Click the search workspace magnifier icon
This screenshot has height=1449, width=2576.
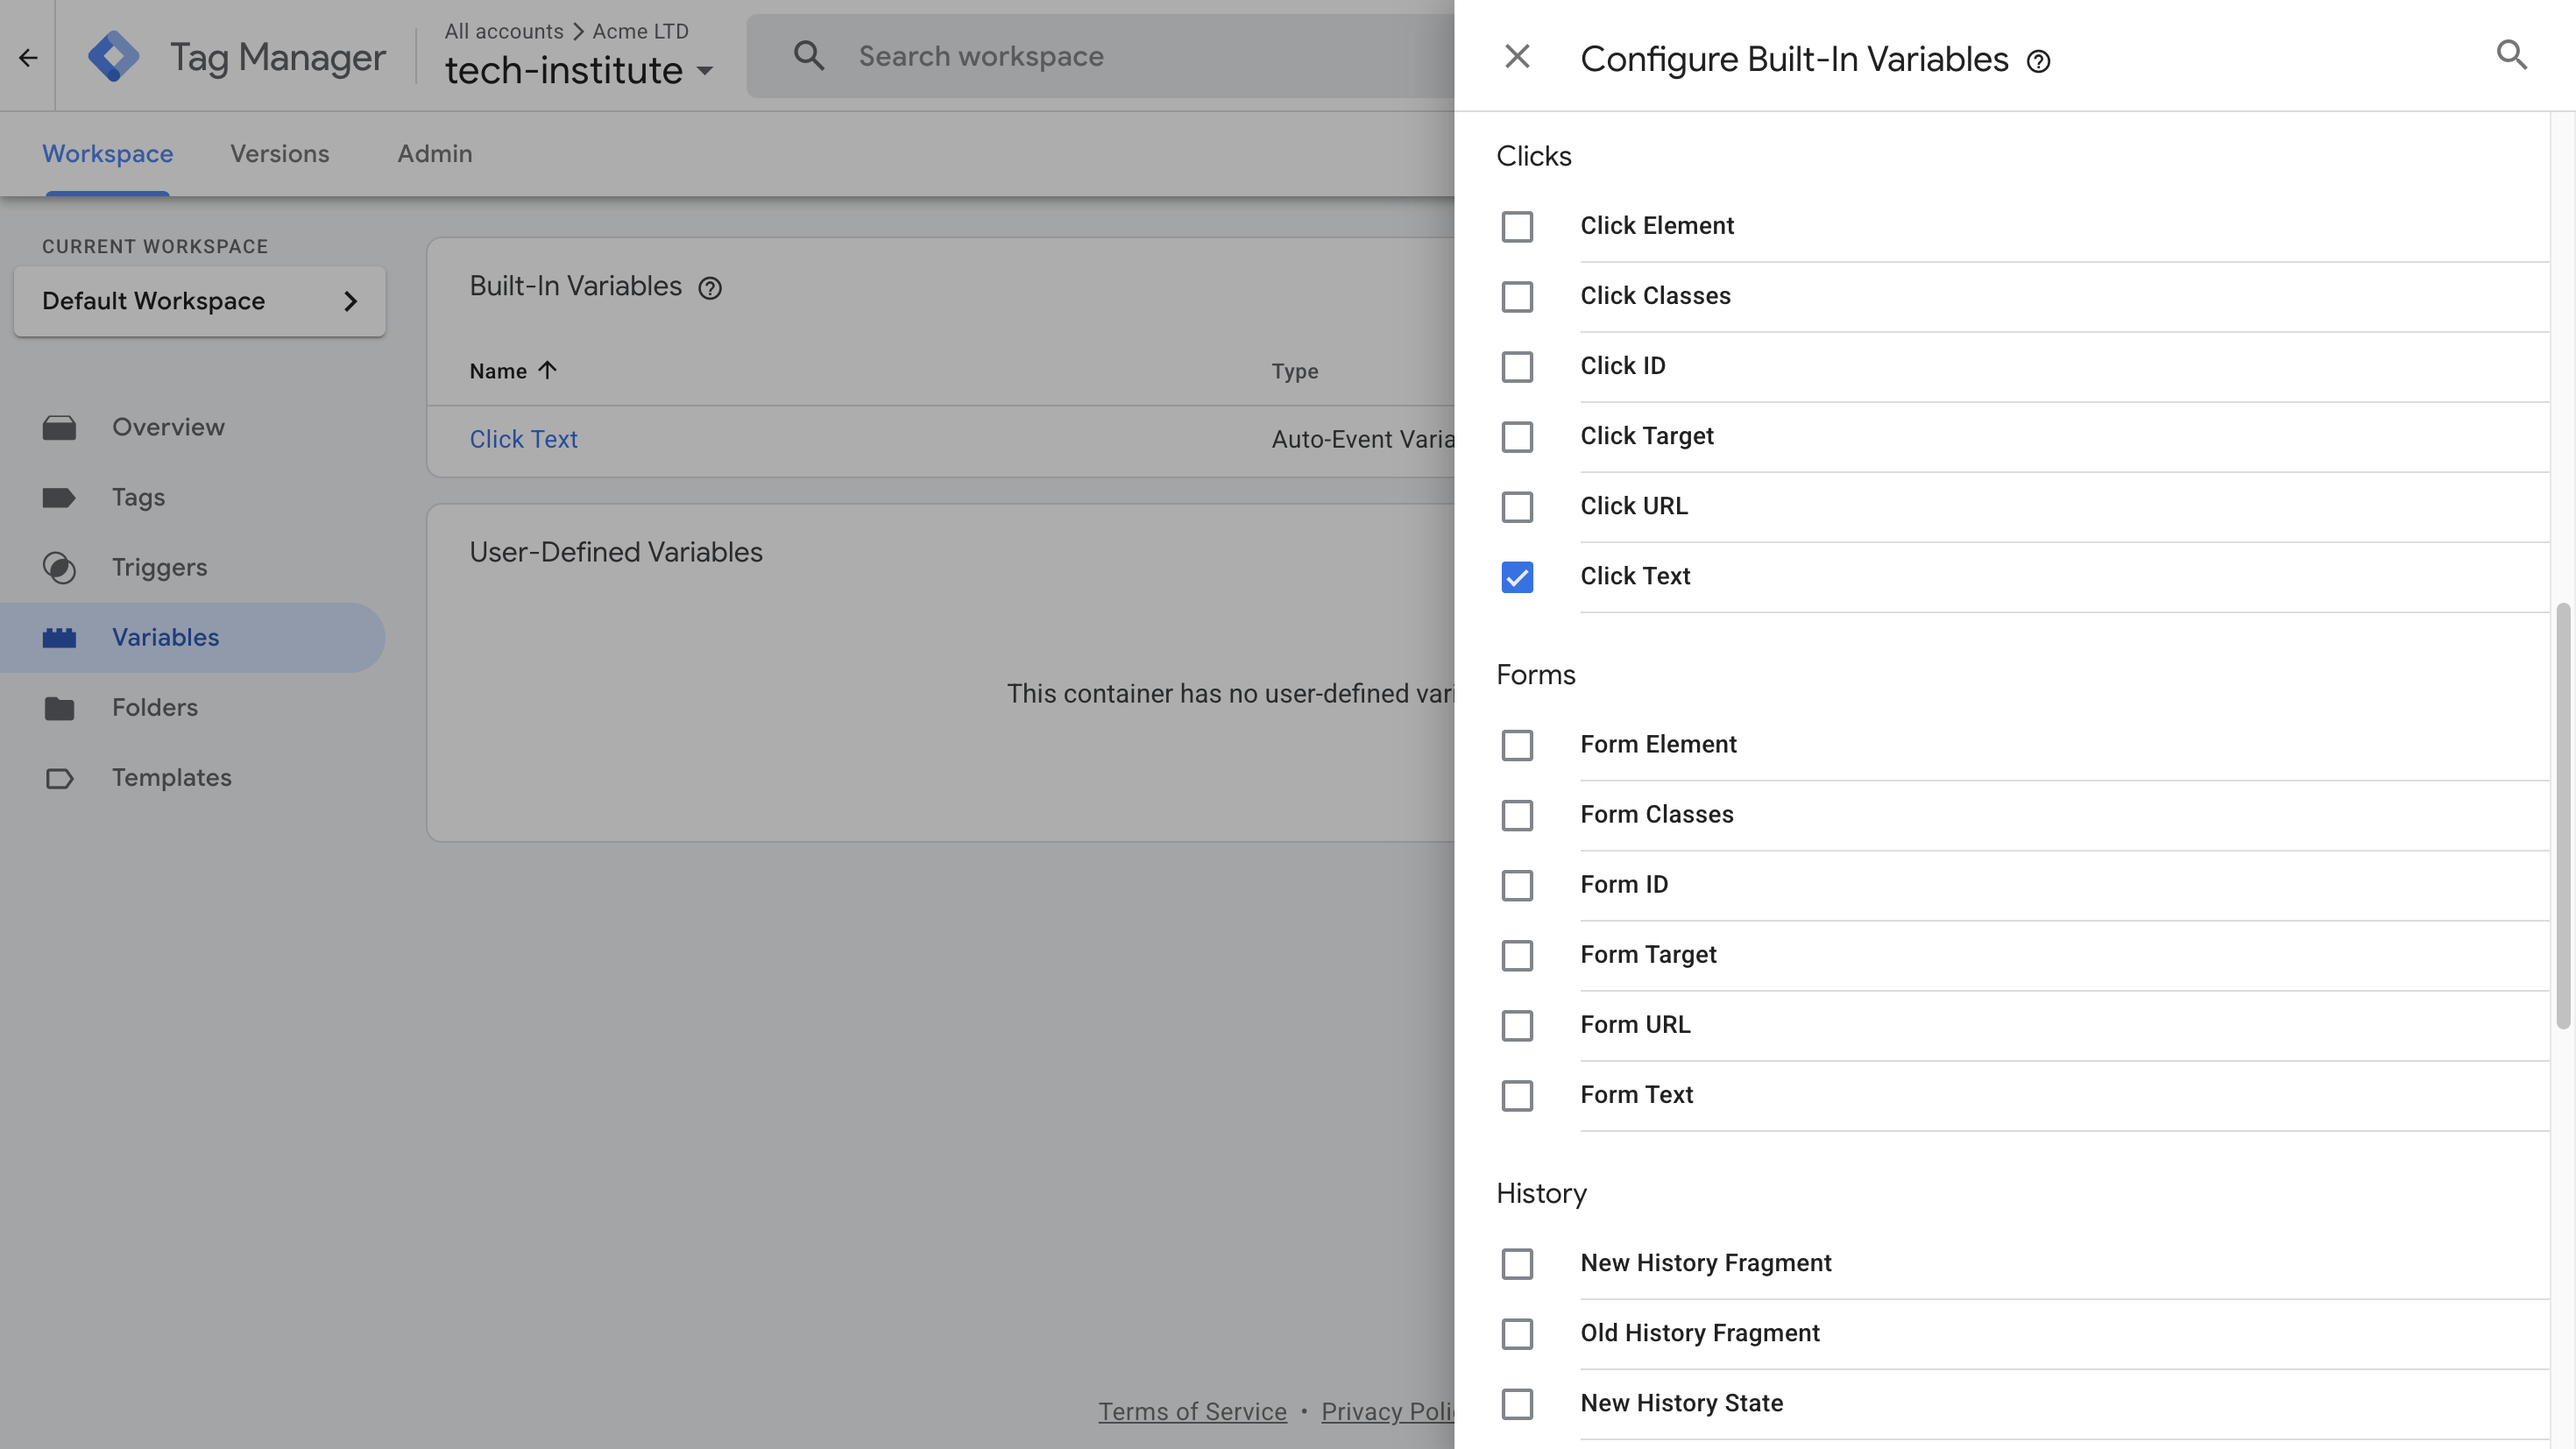pyautogui.click(x=809, y=56)
